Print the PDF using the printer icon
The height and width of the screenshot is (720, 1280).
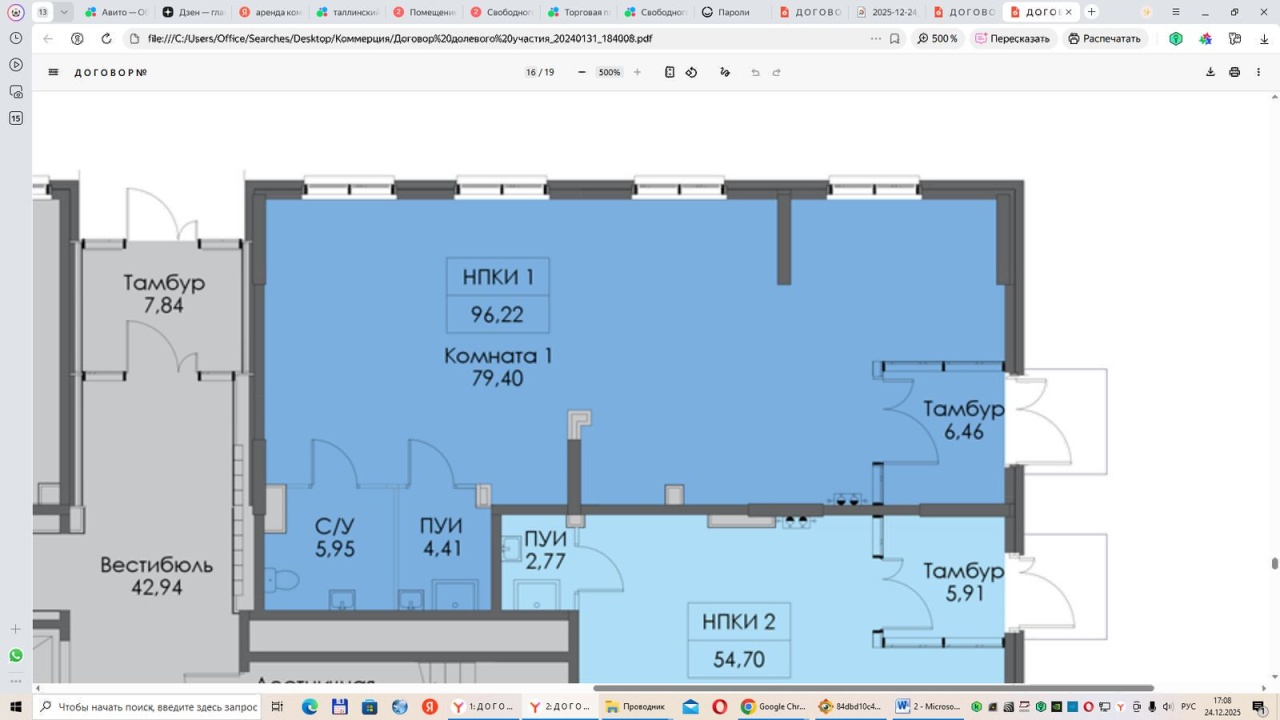(x=1234, y=72)
